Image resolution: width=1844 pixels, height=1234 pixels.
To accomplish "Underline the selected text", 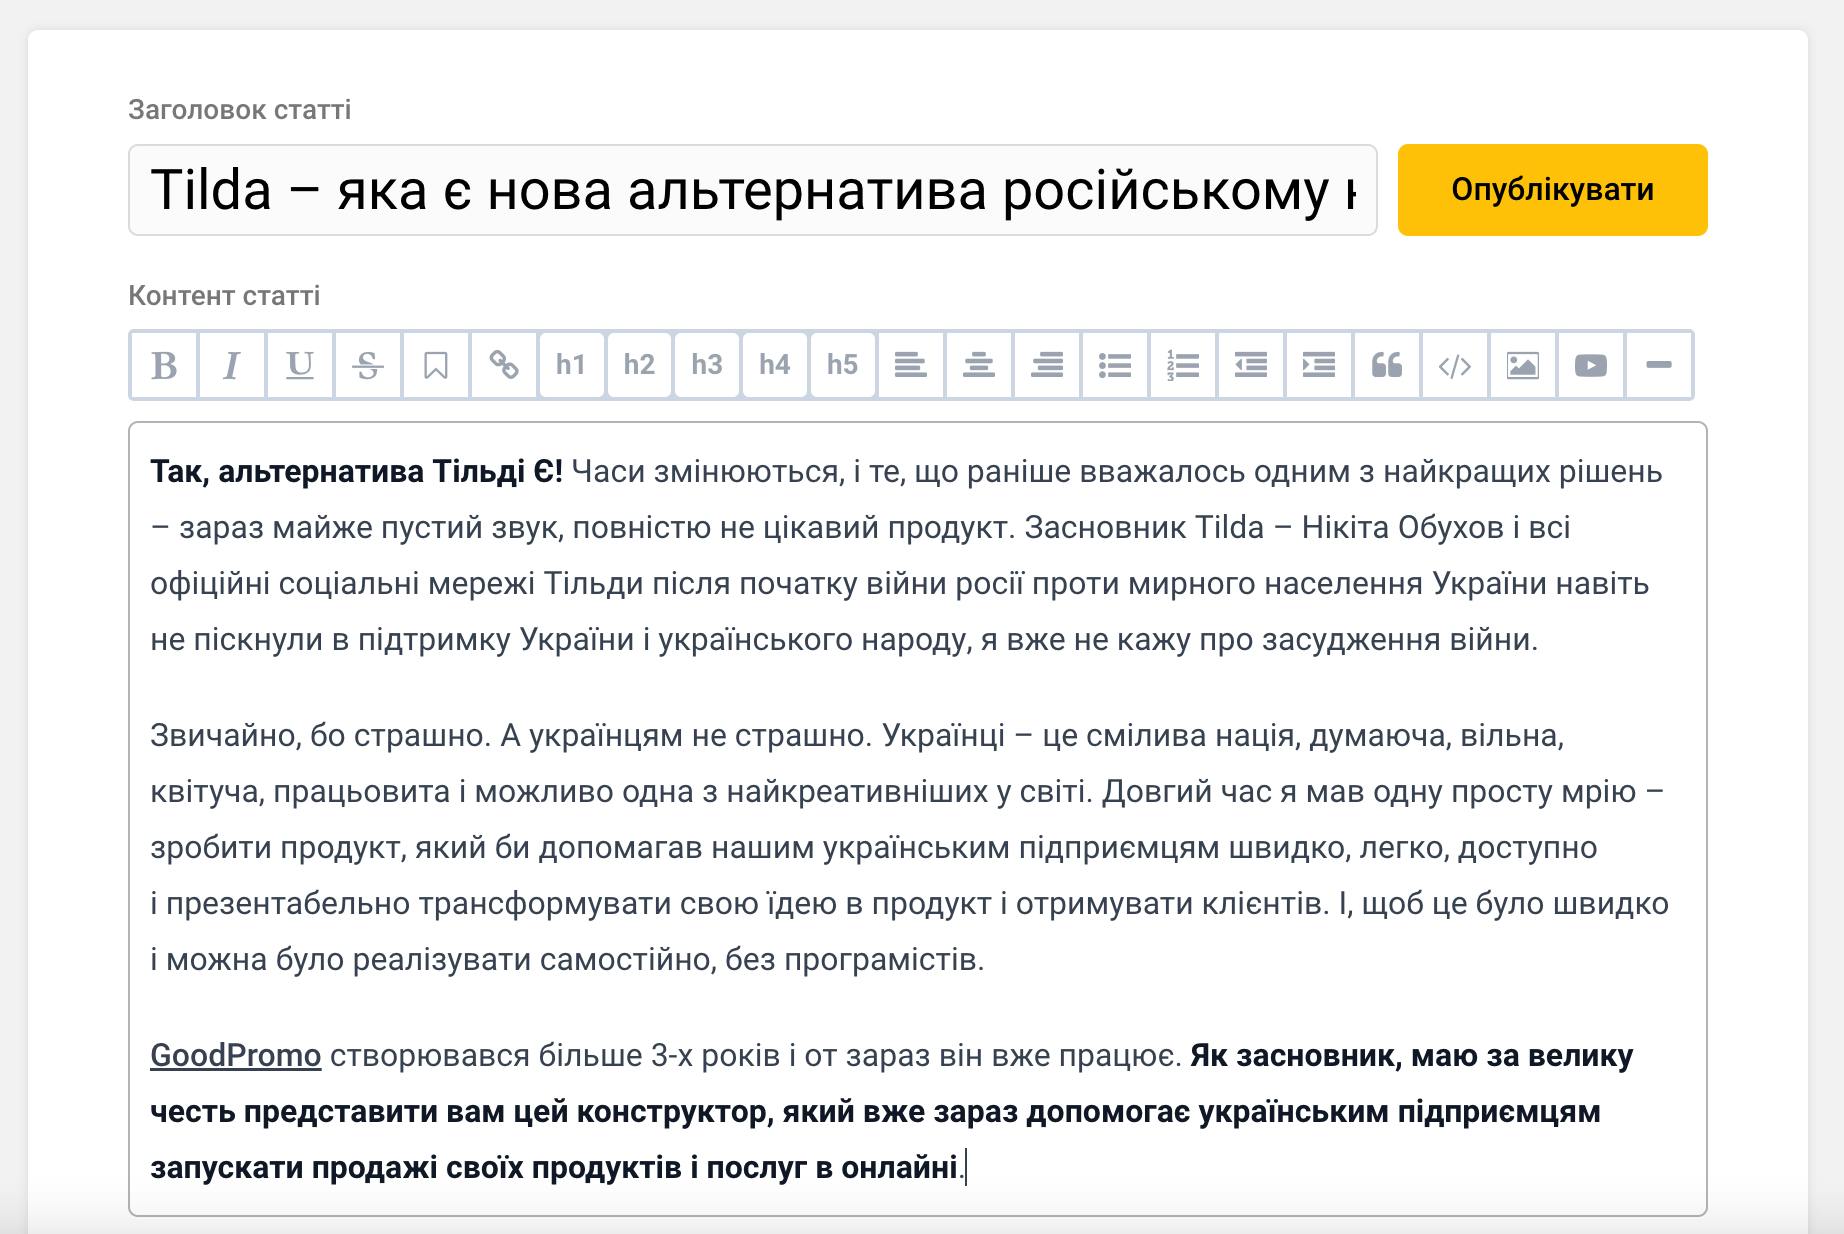I will pyautogui.click(x=300, y=365).
